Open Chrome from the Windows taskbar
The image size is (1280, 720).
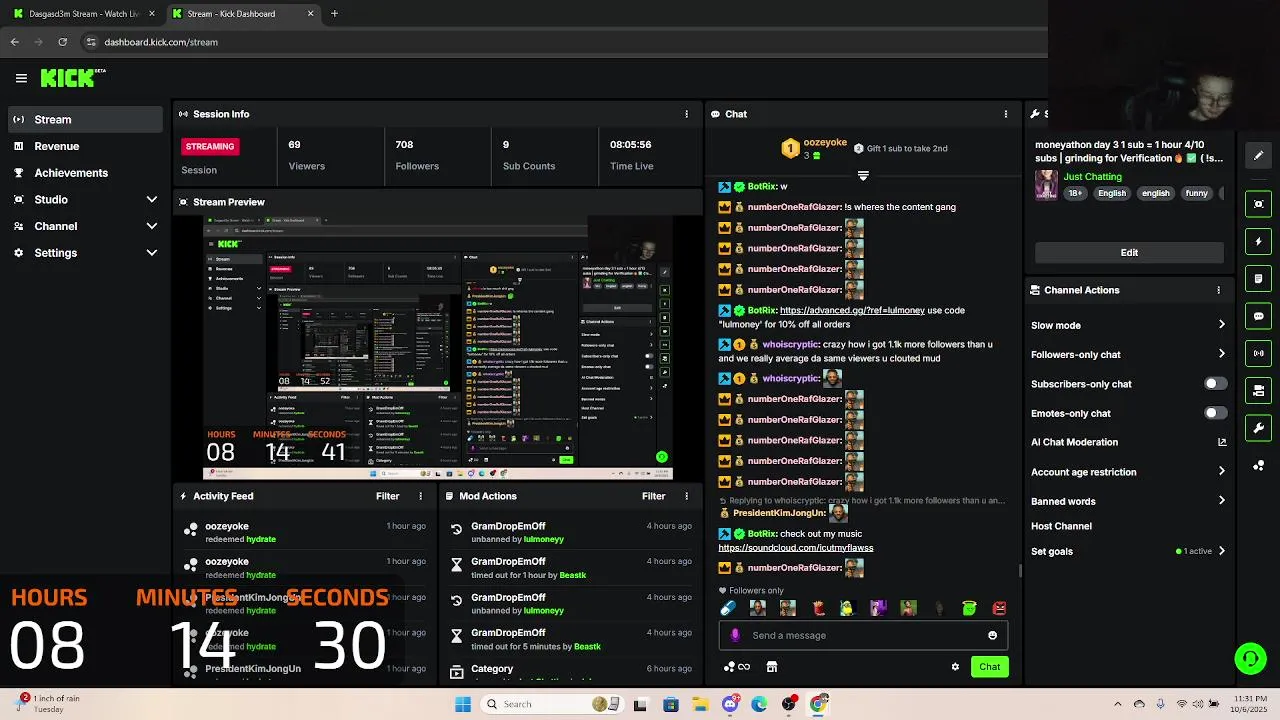[x=819, y=704]
